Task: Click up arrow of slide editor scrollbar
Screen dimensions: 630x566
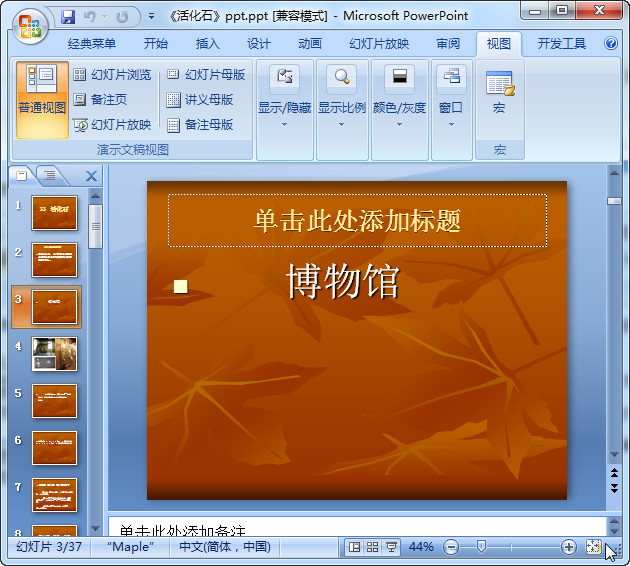Action: tap(614, 173)
